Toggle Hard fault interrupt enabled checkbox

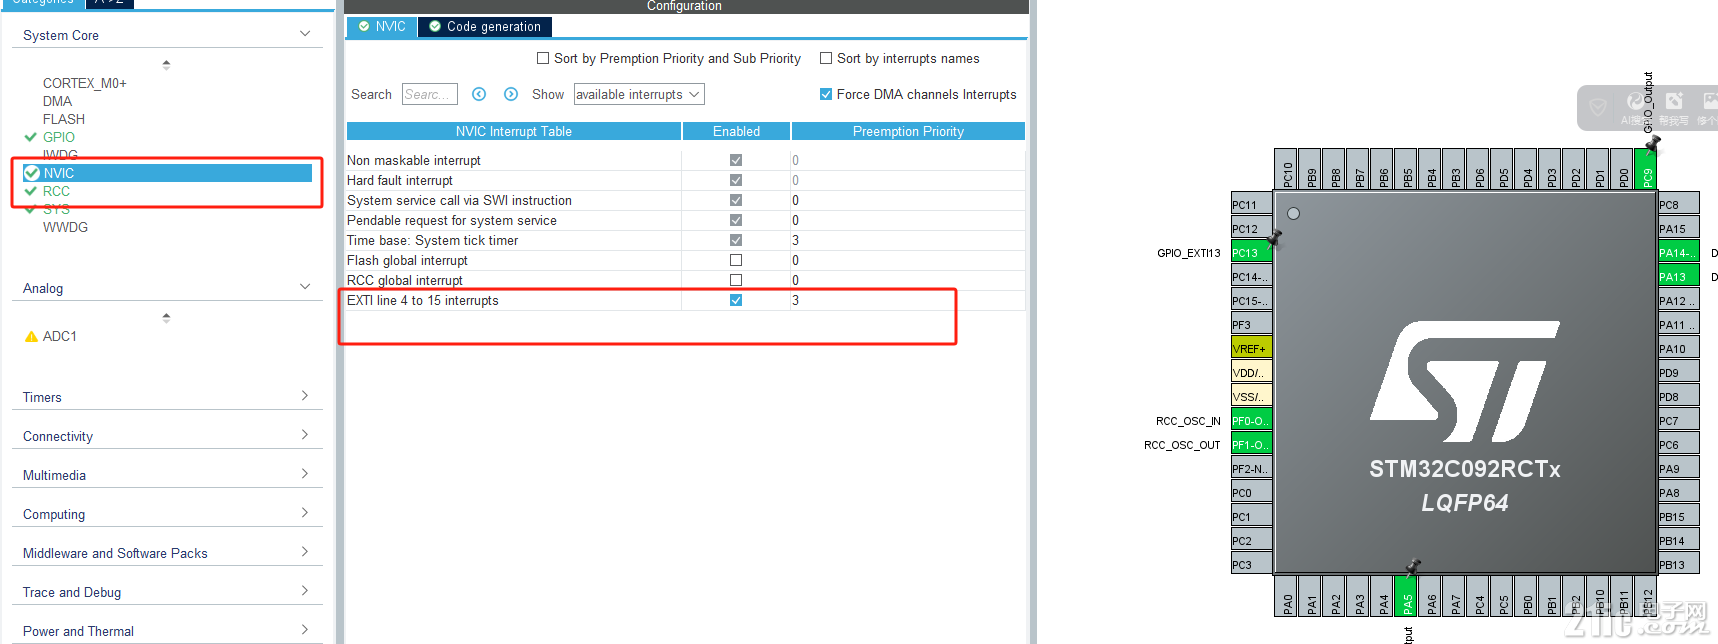click(736, 180)
